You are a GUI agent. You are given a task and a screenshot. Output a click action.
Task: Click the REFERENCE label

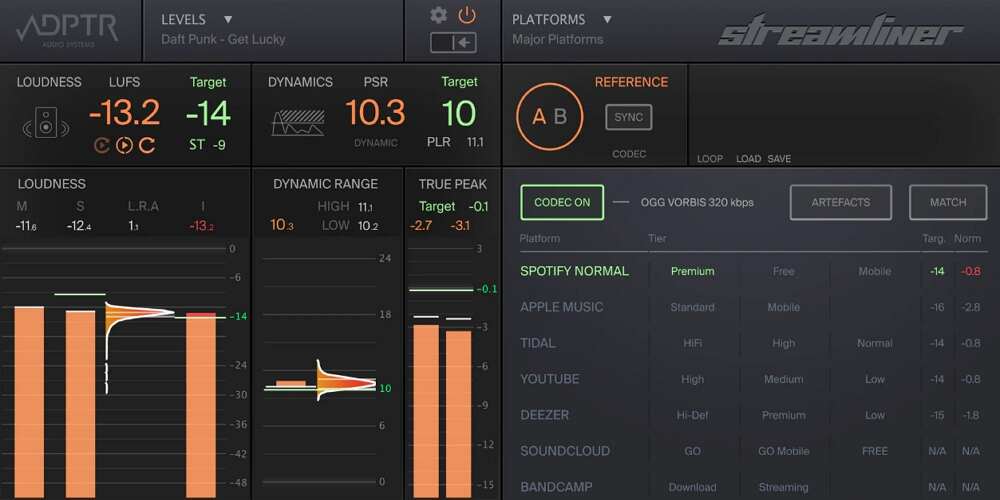click(x=631, y=82)
